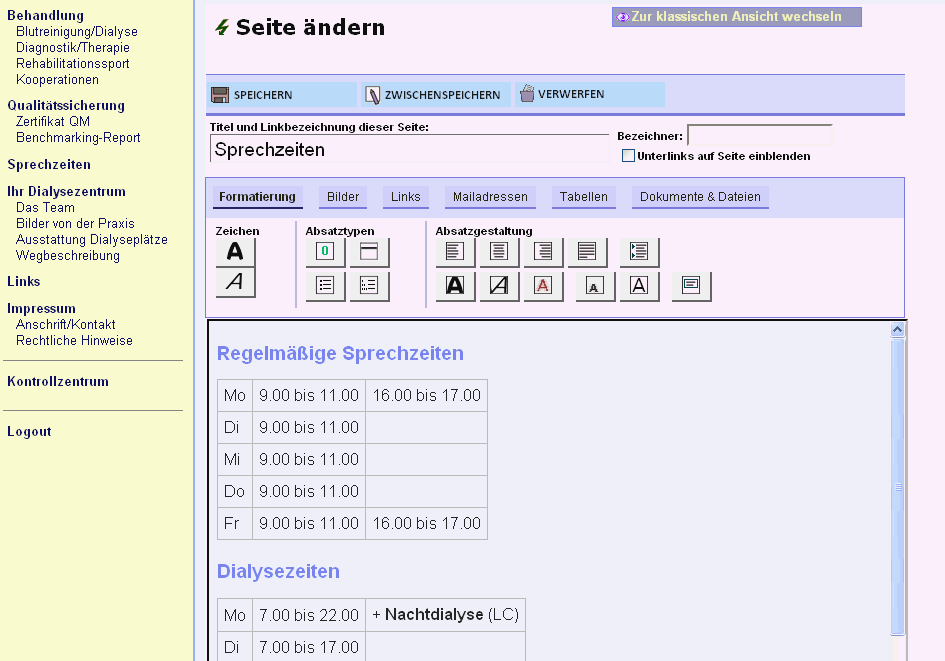The height and width of the screenshot is (661, 945).
Task: Open Ihr Dialysezentrum section
Action: coord(66,192)
